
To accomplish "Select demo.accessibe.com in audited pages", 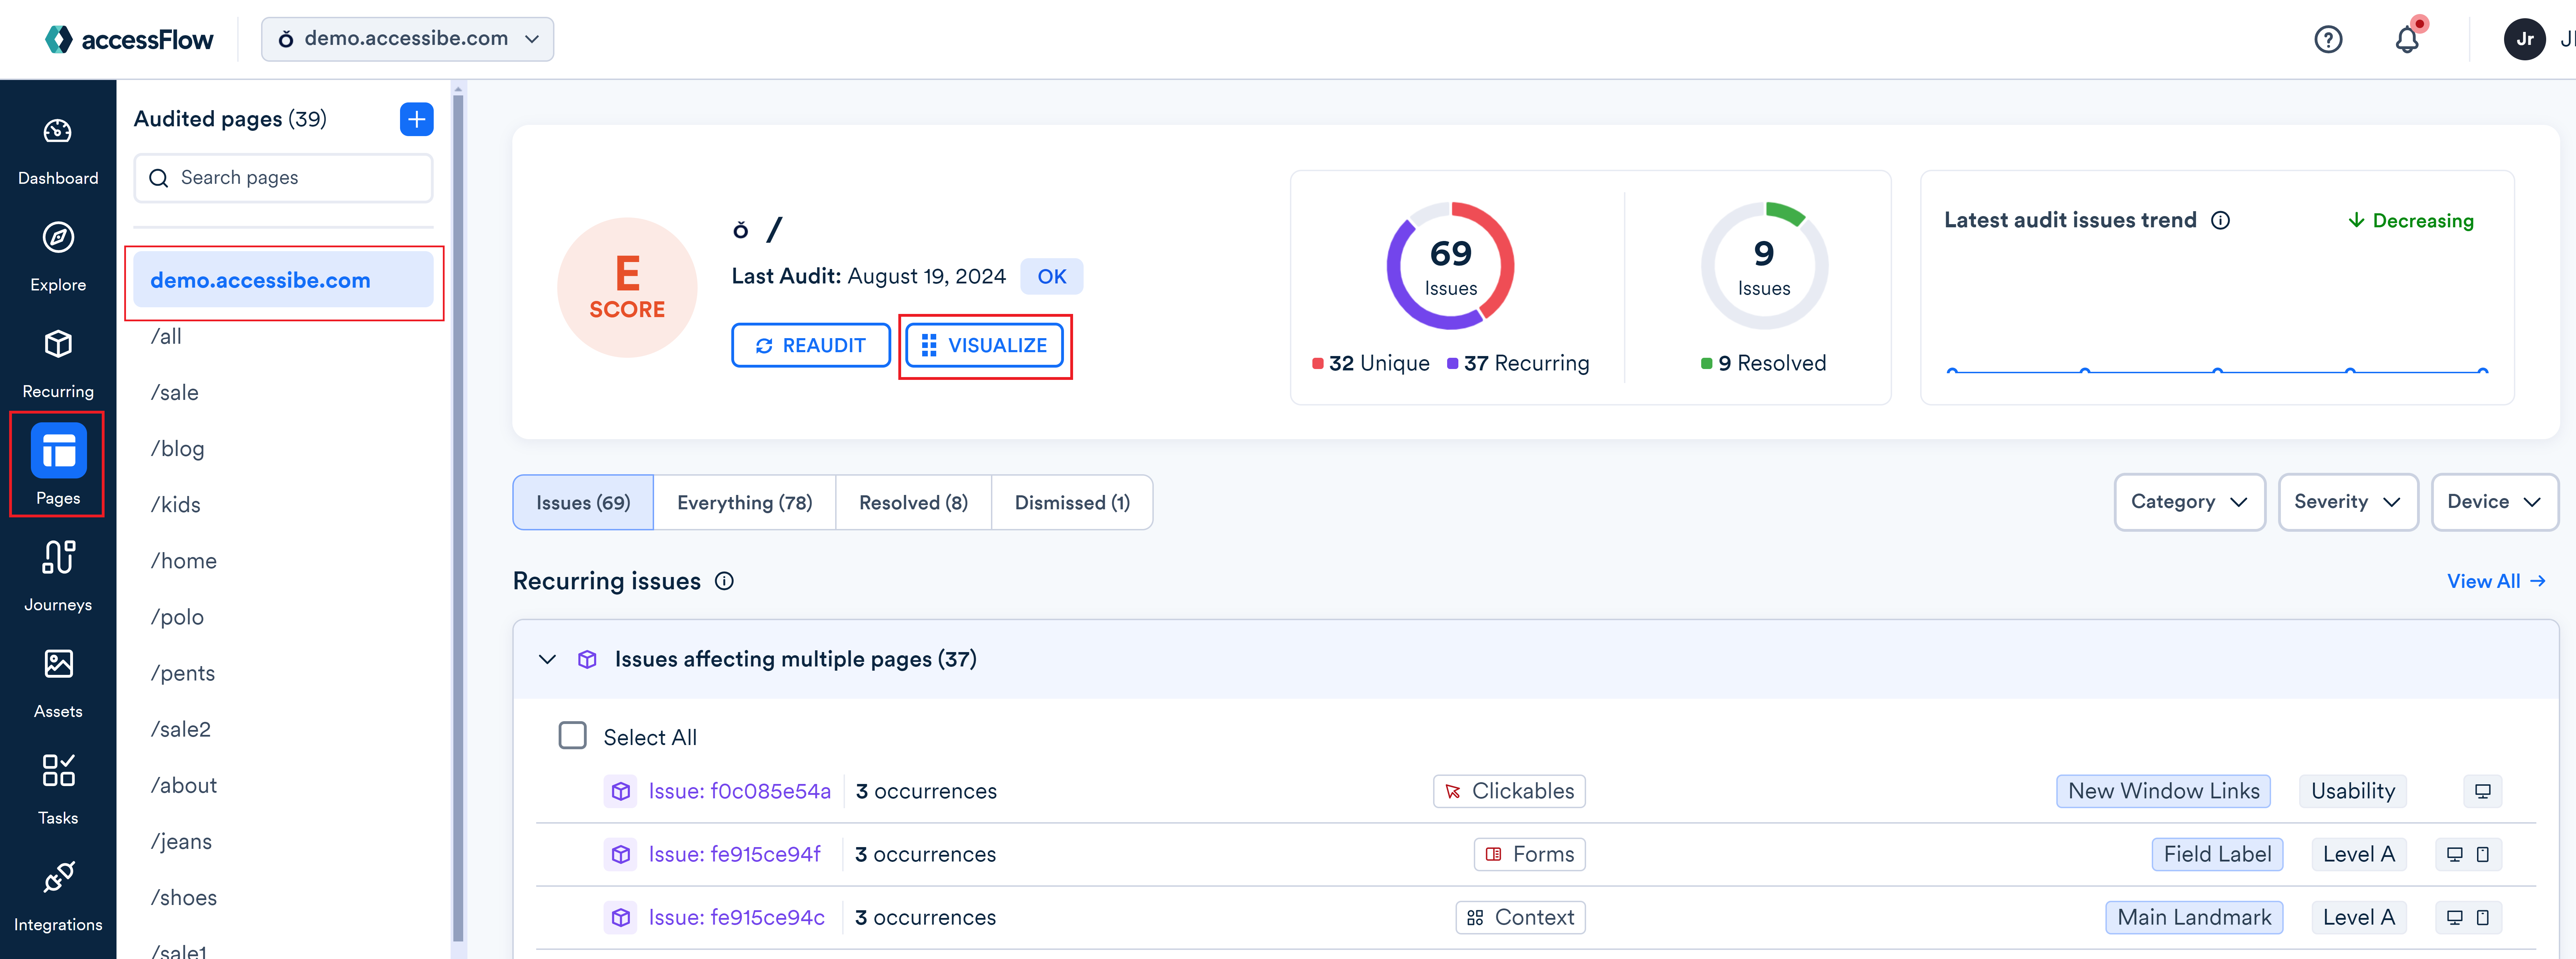I will pyautogui.click(x=283, y=280).
